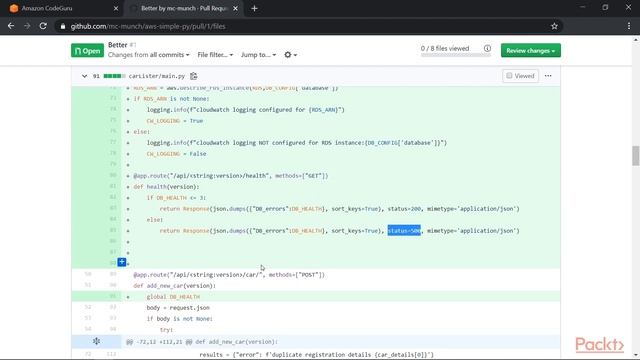
Task: Click the green Open status badge
Action: (x=87, y=51)
